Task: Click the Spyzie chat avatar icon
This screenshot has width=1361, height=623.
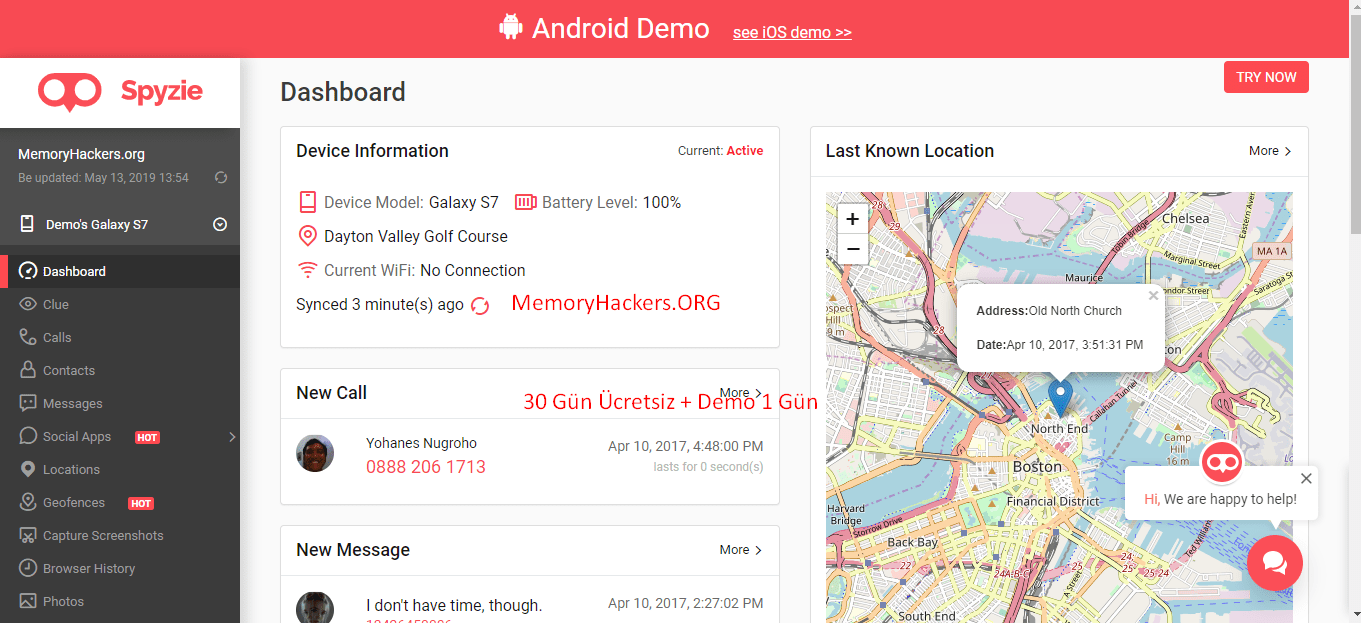Action: coord(1221,463)
